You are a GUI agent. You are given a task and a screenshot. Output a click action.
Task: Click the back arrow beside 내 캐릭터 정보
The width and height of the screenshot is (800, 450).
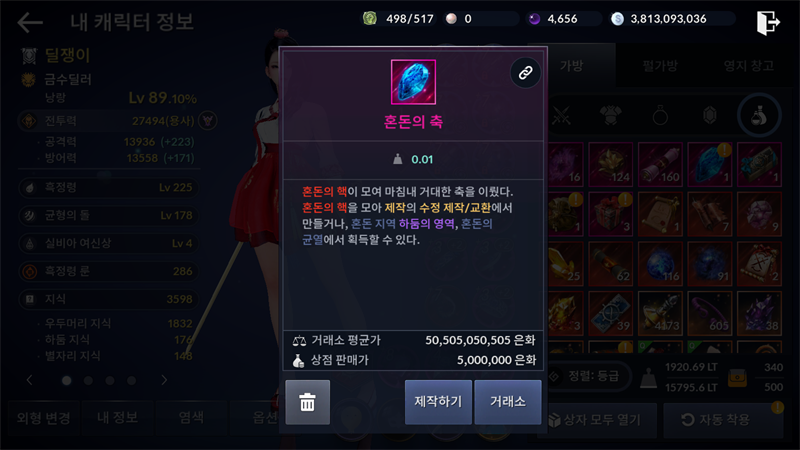click(30, 22)
